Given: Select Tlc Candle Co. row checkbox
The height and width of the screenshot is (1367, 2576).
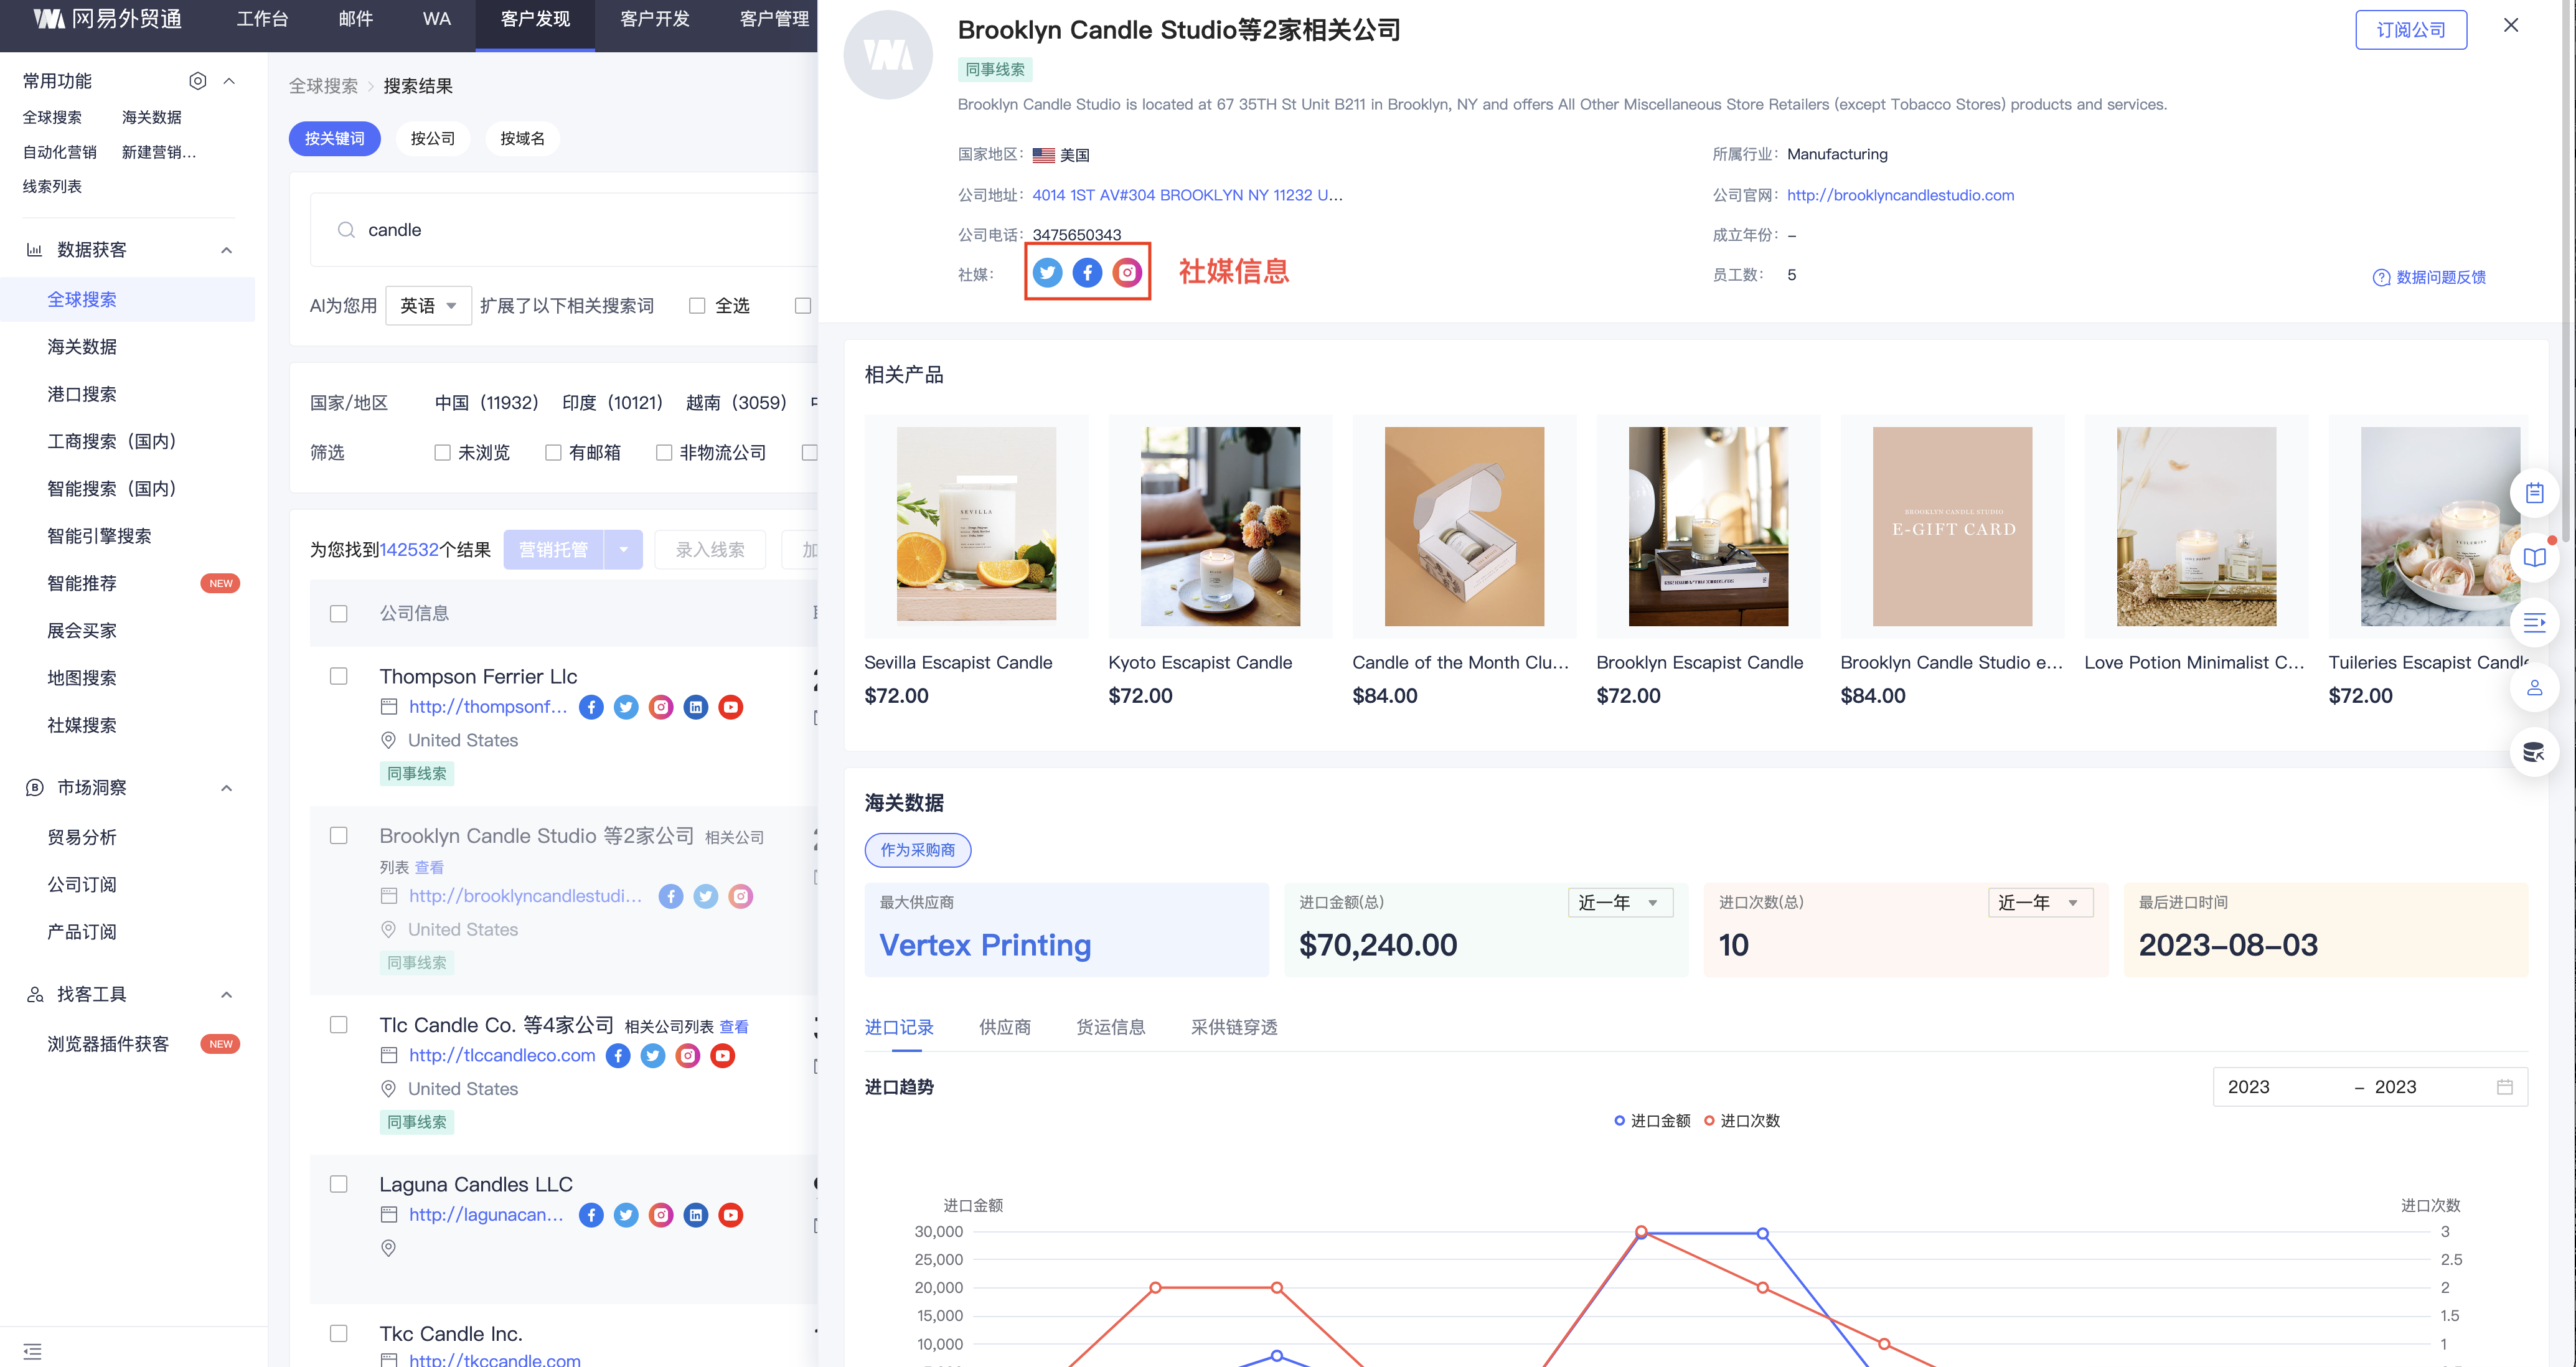Looking at the screenshot, I should (x=339, y=1026).
